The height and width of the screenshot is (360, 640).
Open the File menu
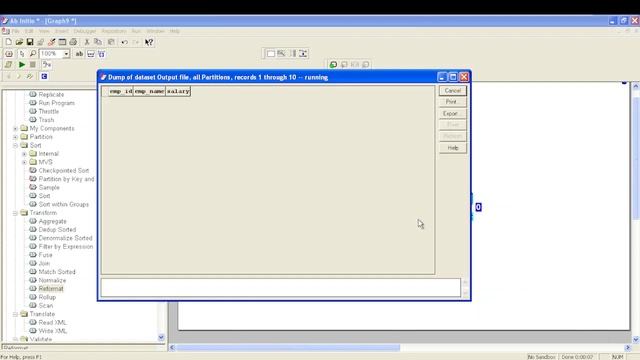[16, 31]
